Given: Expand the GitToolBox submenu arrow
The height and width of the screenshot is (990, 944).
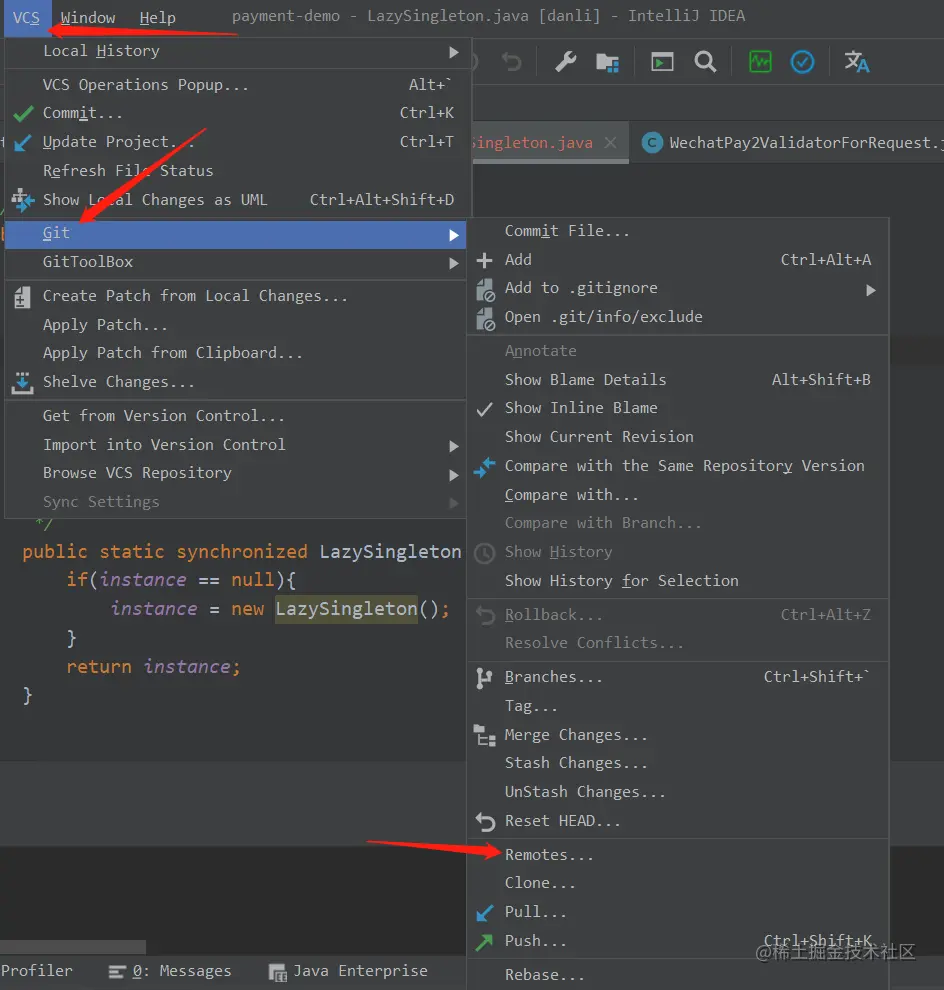Looking at the screenshot, I should click(453, 263).
